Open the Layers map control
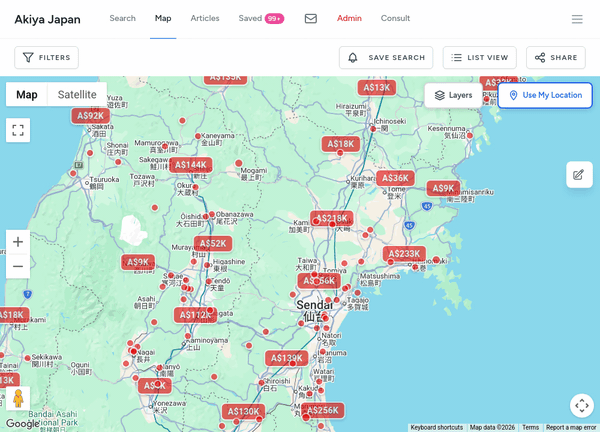 click(x=453, y=95)
